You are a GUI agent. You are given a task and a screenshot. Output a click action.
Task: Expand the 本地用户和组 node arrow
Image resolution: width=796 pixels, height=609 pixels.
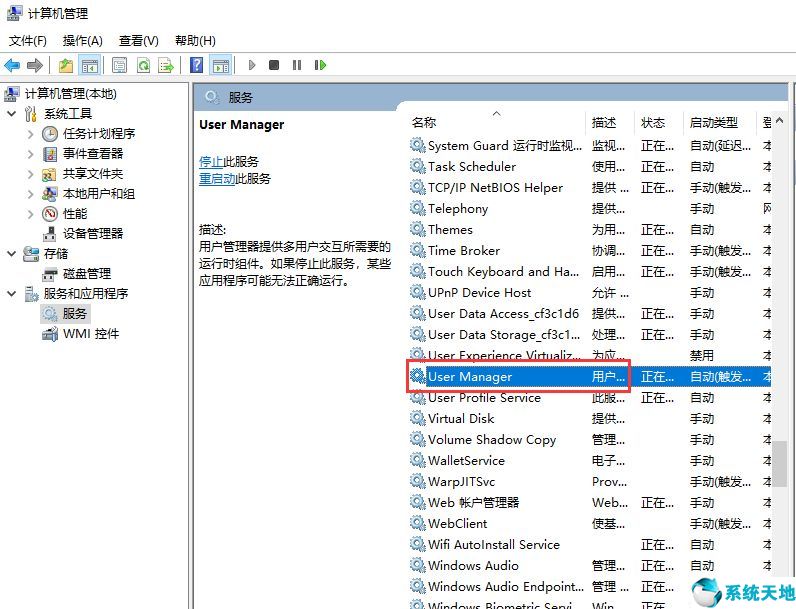[x=30, y=194]
